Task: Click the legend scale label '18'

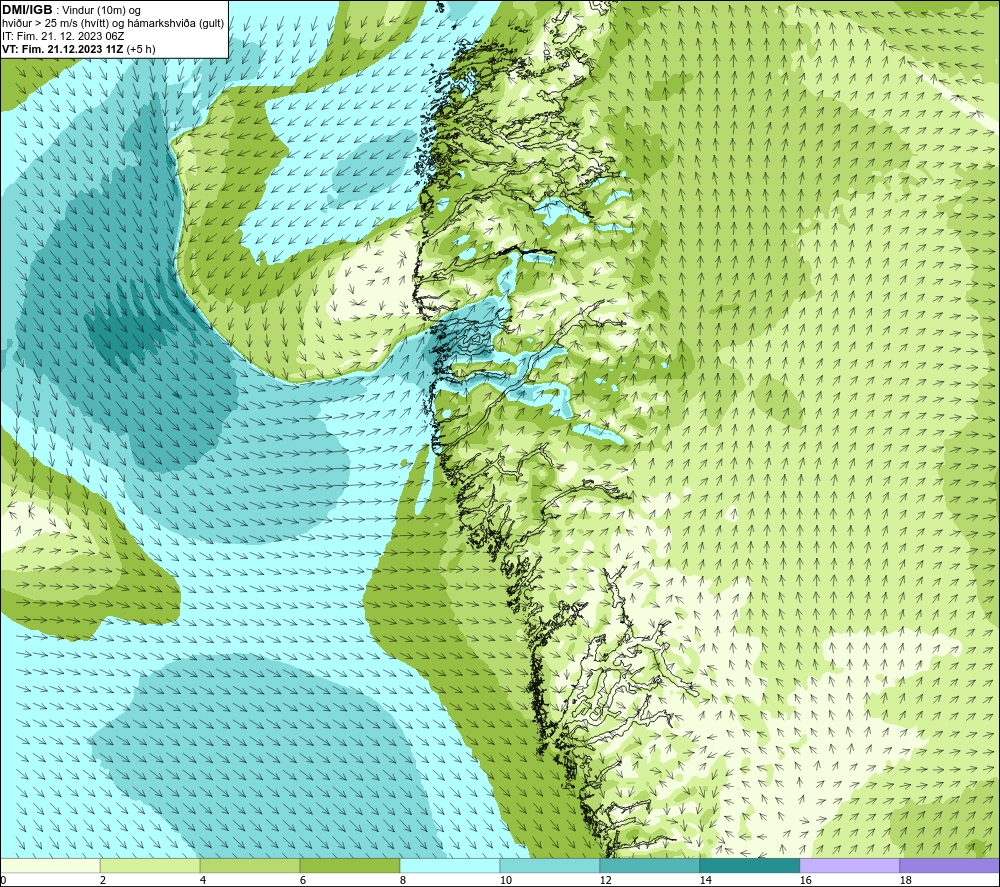Action: pos(905,880)
